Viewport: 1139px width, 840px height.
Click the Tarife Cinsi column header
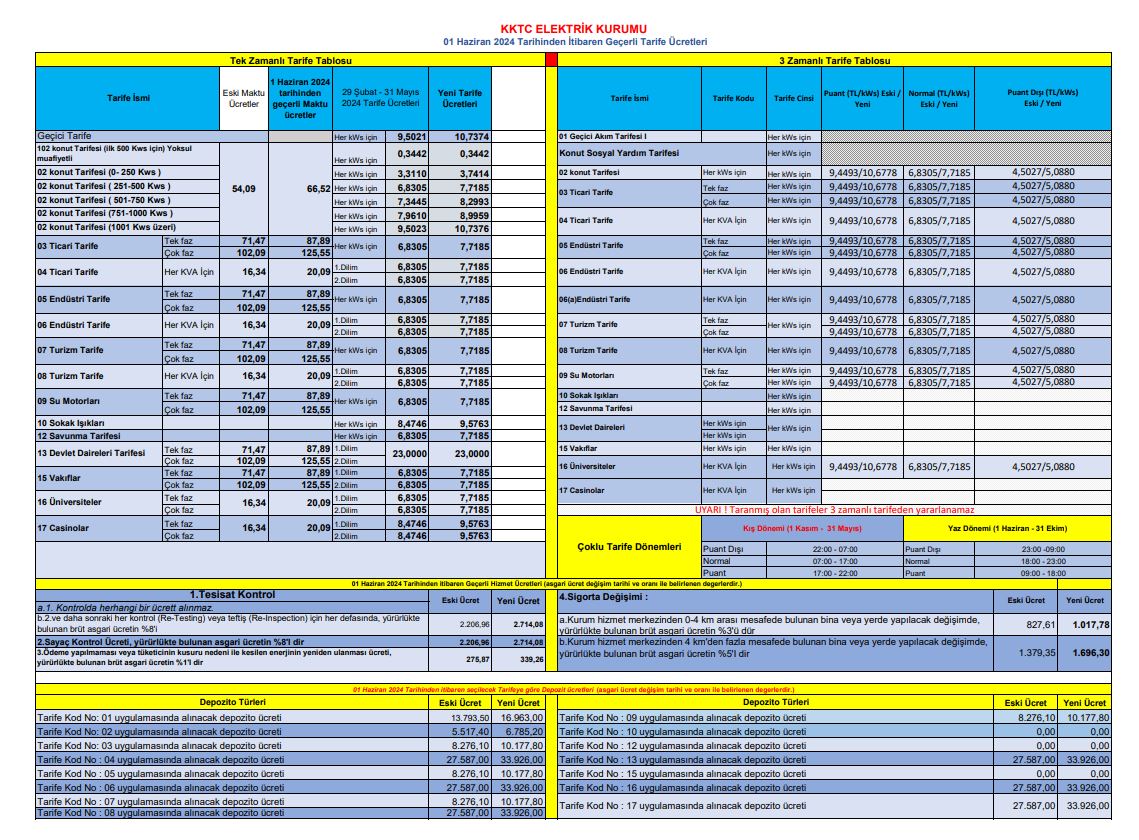tap(793, 98)
